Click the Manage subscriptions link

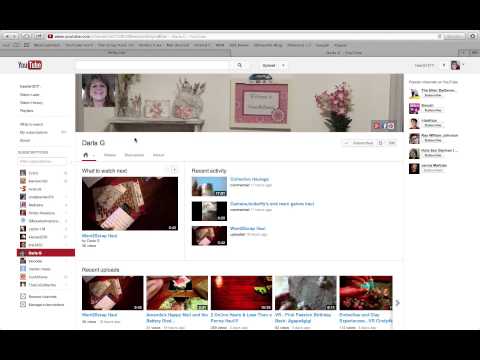coord(46,304)
